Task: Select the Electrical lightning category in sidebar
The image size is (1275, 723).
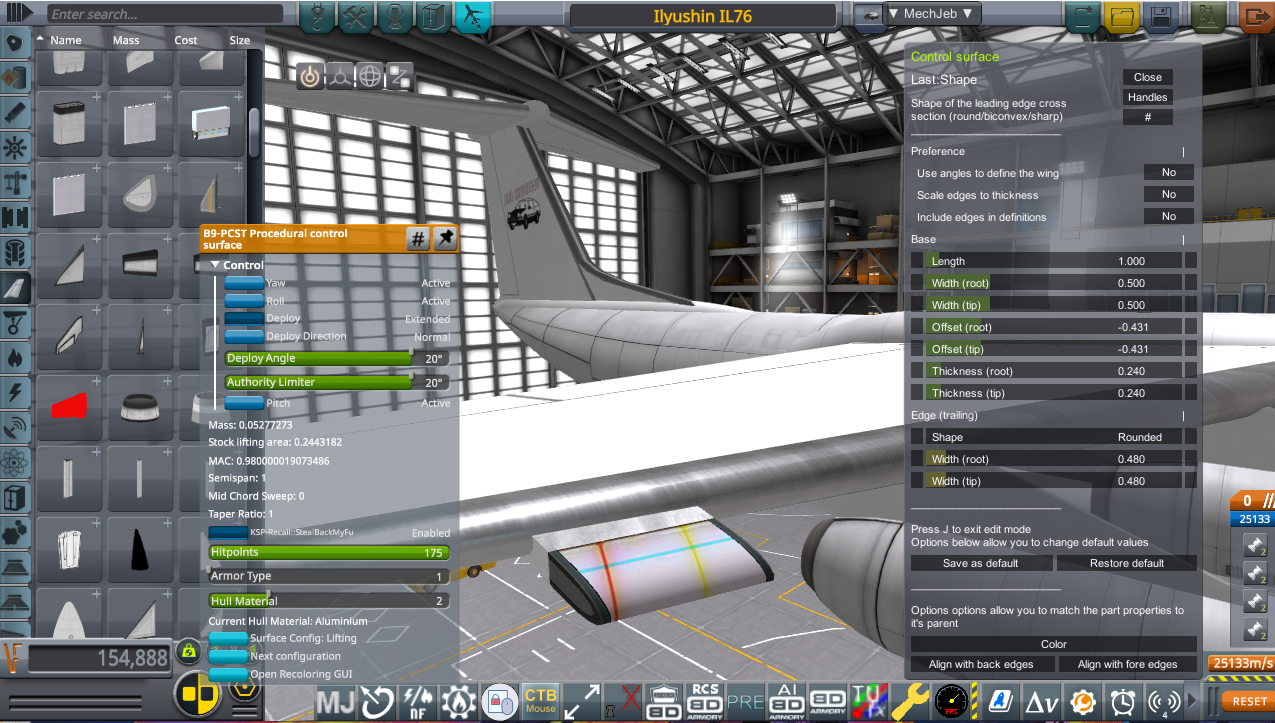Action: pyautogui.click(x=15, y=392)
